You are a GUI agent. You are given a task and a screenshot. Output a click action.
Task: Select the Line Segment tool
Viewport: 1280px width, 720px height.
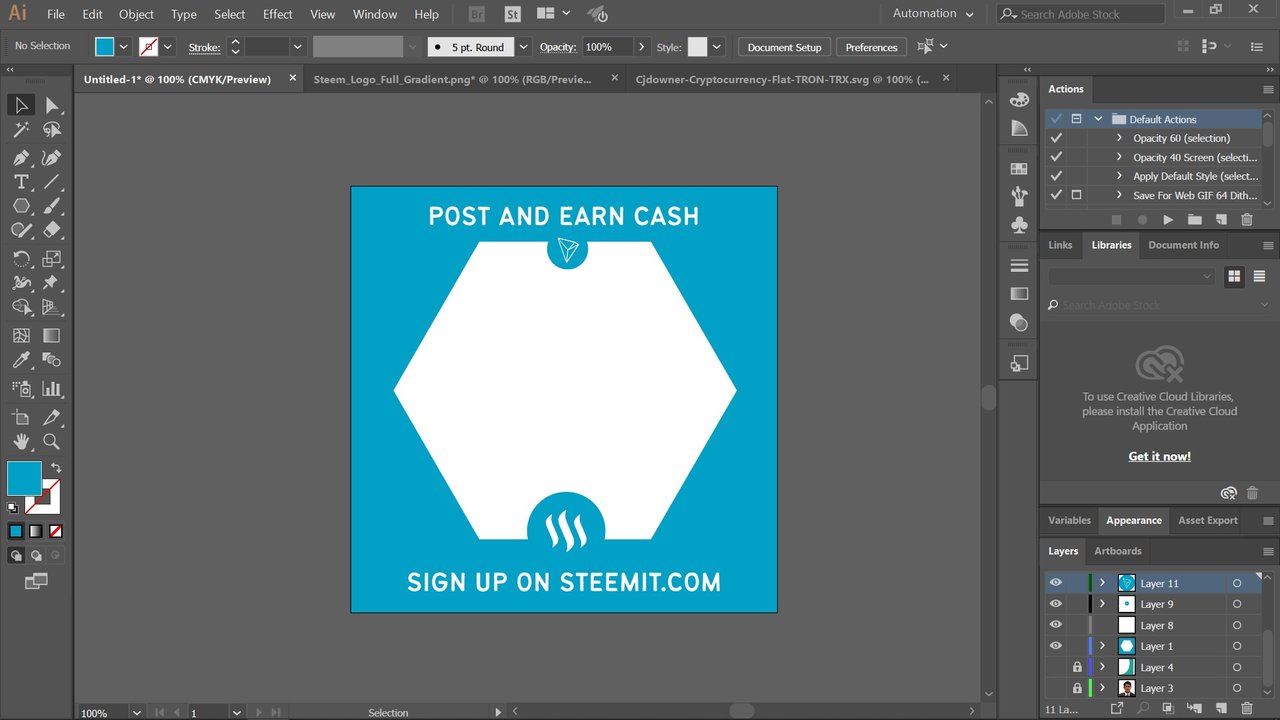52,182
